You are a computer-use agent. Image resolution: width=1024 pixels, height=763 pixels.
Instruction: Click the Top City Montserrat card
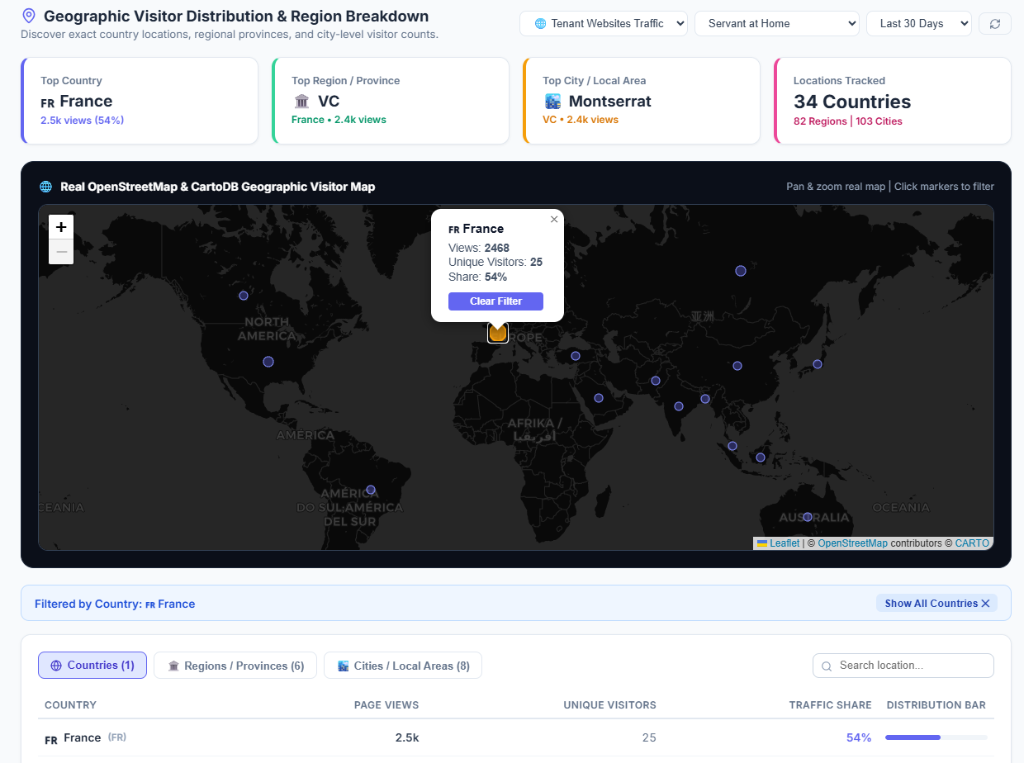click(641, 101)
